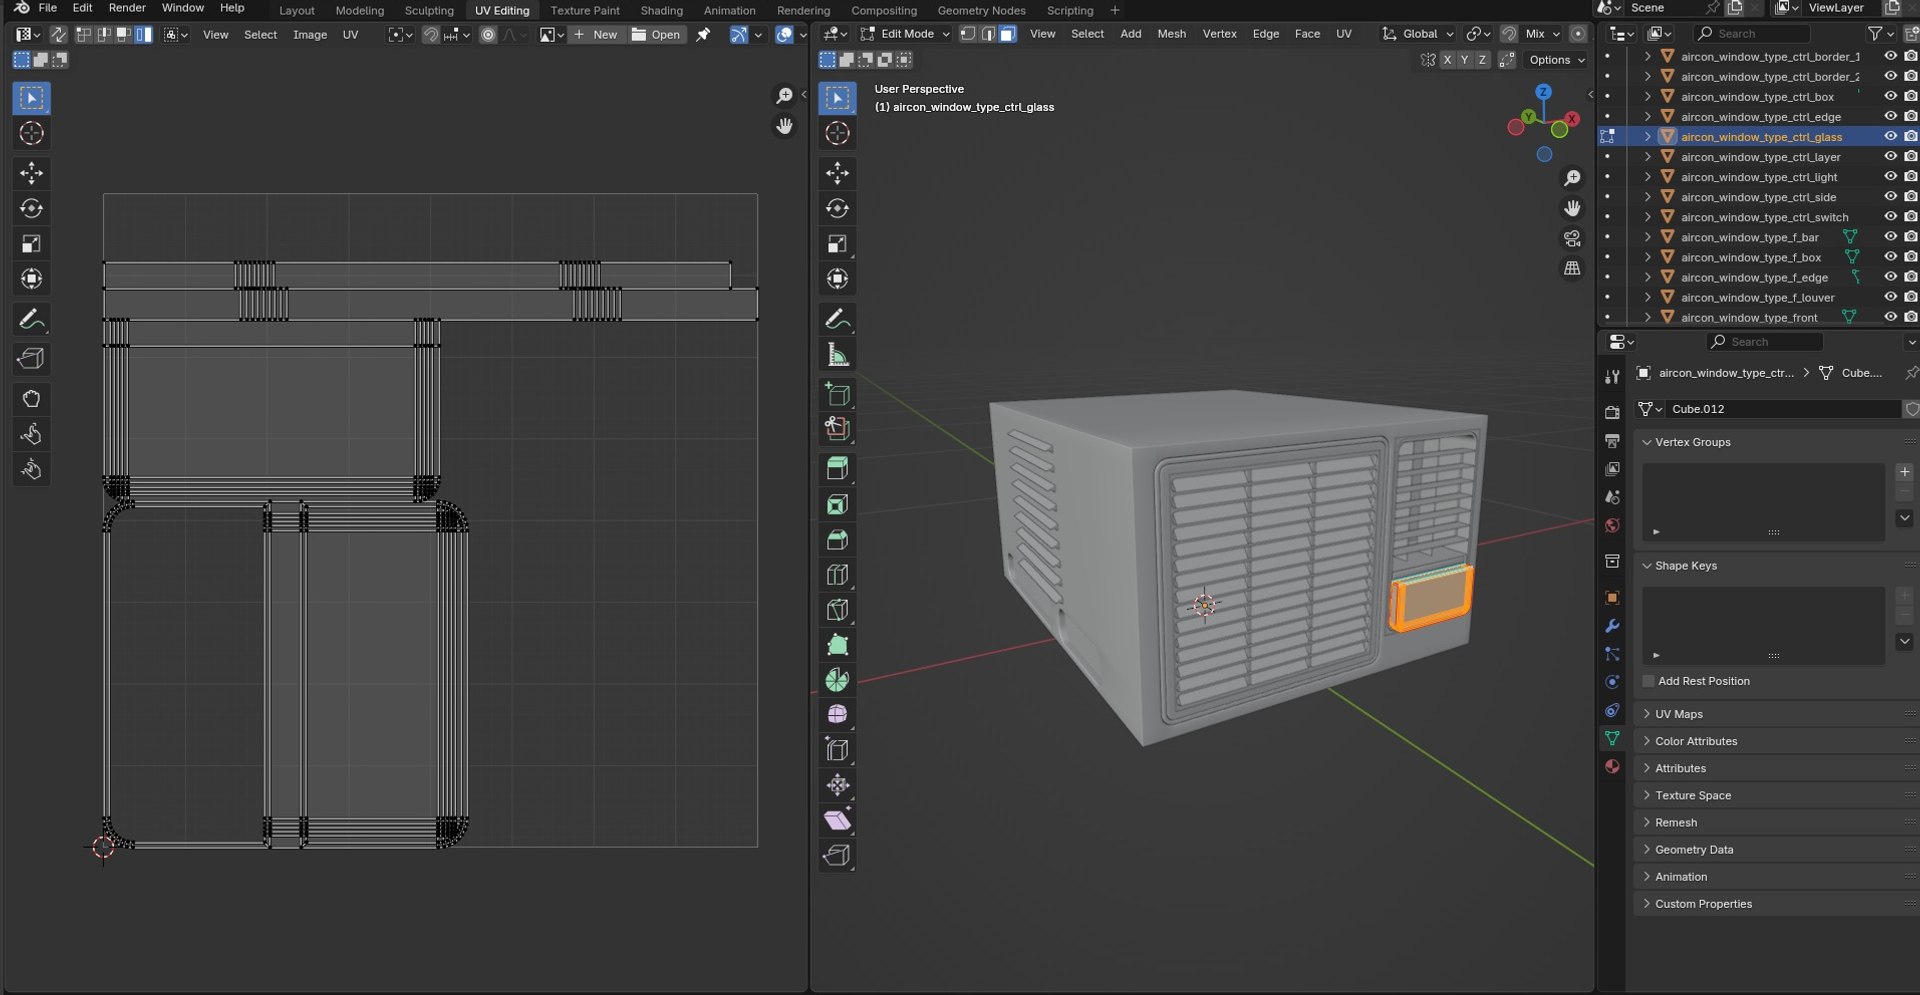Open Render properties tab icon

click(x=1612, y=412)
